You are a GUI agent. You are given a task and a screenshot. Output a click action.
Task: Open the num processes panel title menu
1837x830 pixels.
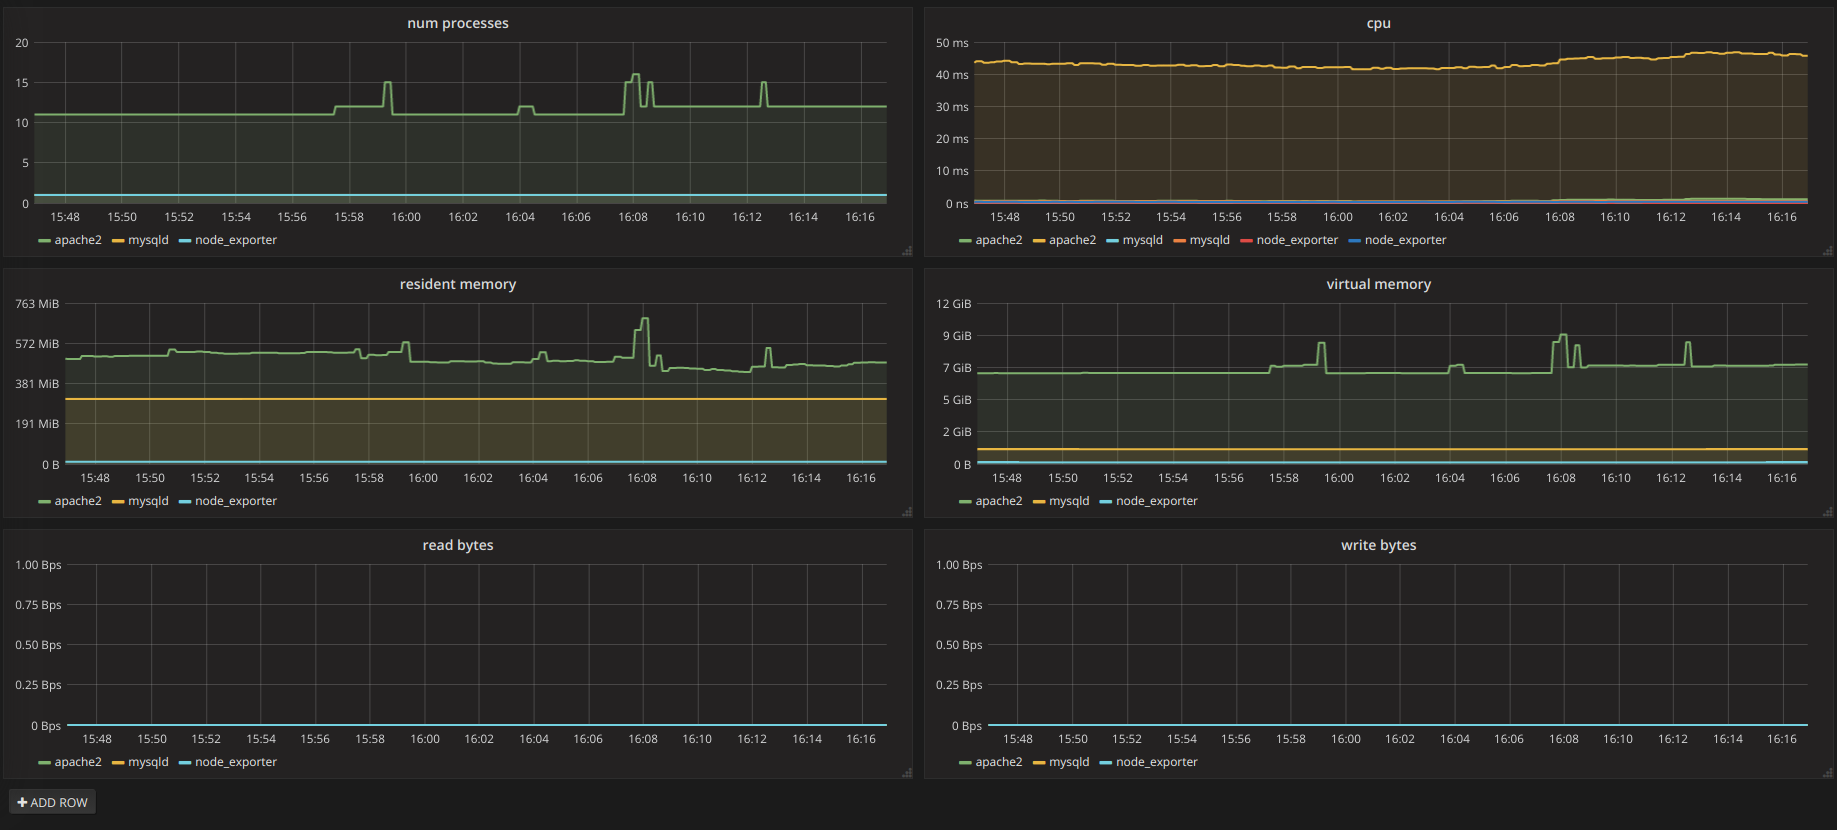click(x=457, y=23)
